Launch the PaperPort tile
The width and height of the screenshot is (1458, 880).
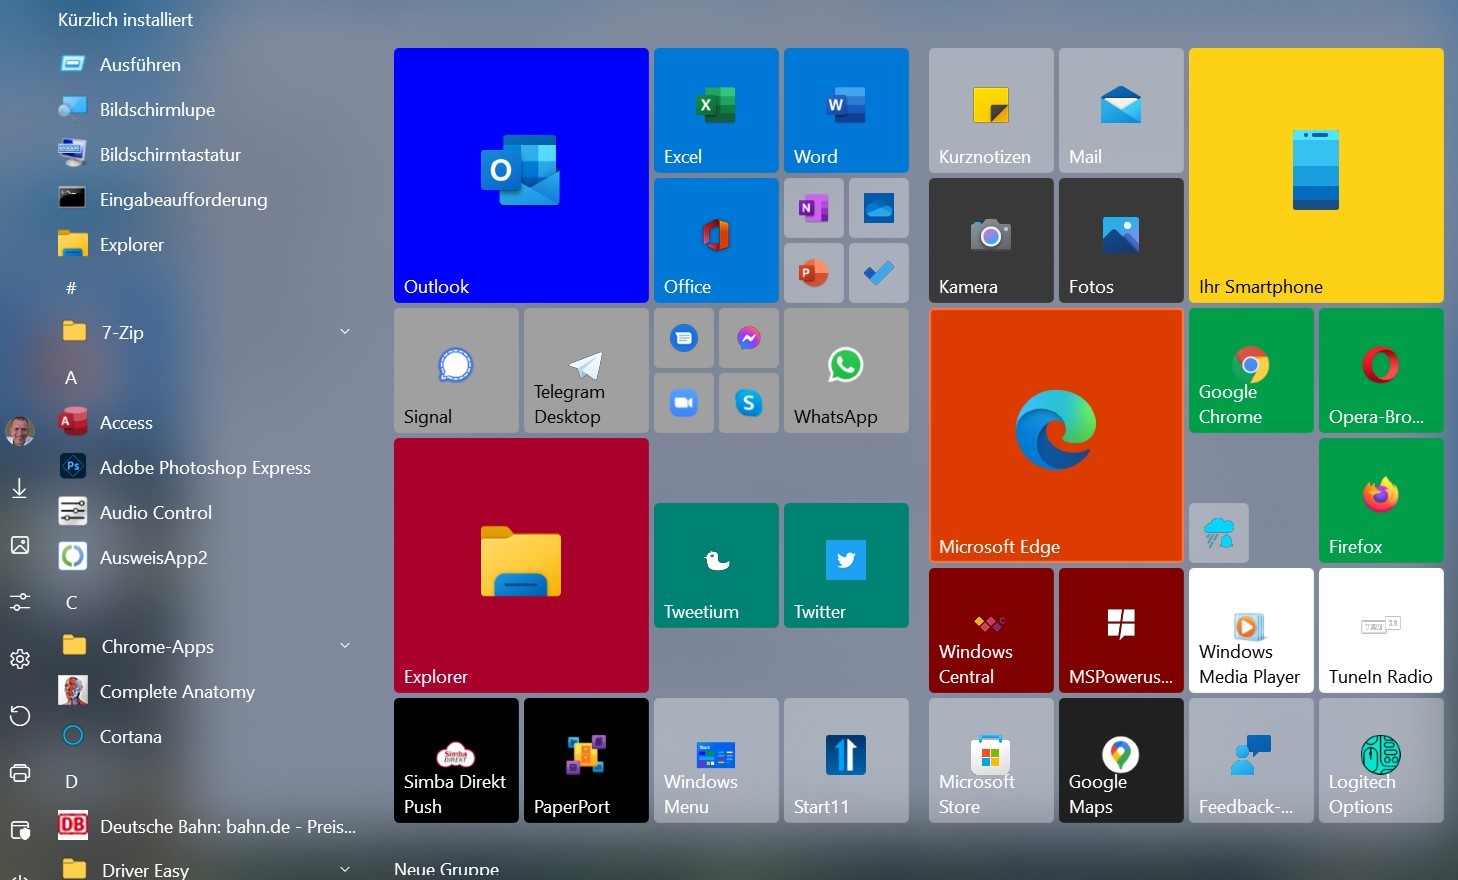pyautogui.click(x=586, y=760)
